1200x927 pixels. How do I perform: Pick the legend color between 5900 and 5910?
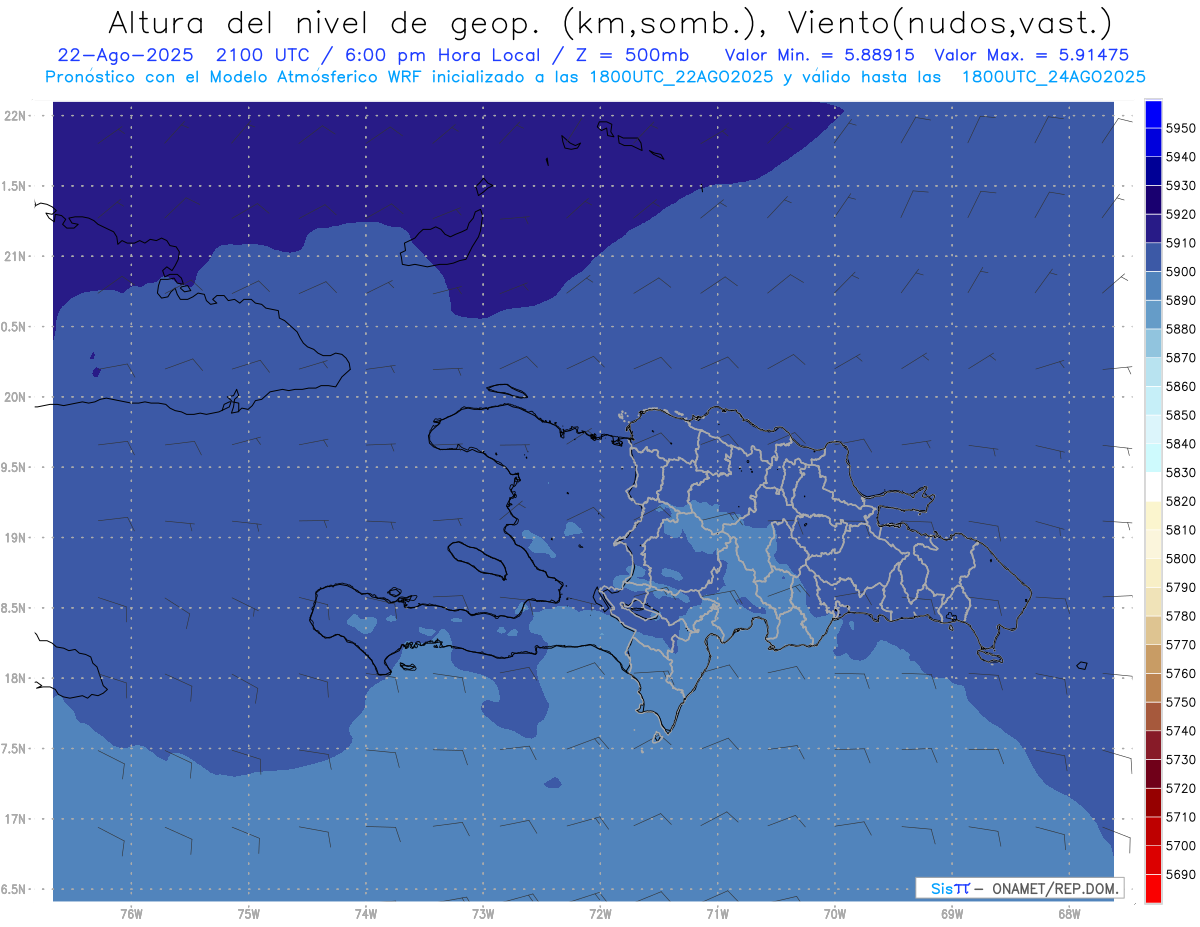click(1152, 258)
